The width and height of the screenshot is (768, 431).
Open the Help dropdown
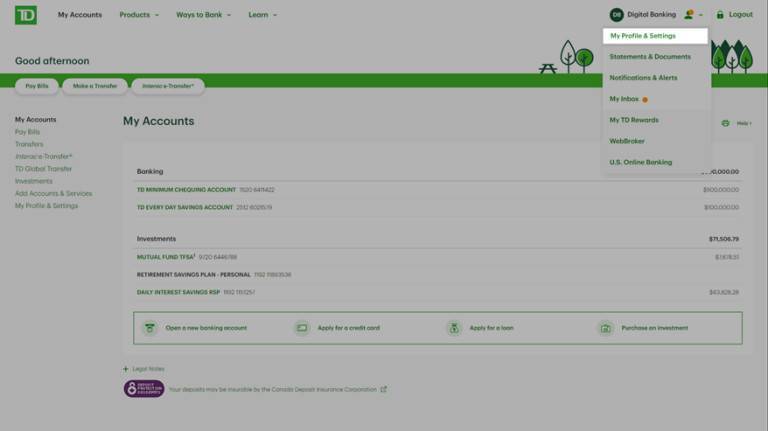744,123
